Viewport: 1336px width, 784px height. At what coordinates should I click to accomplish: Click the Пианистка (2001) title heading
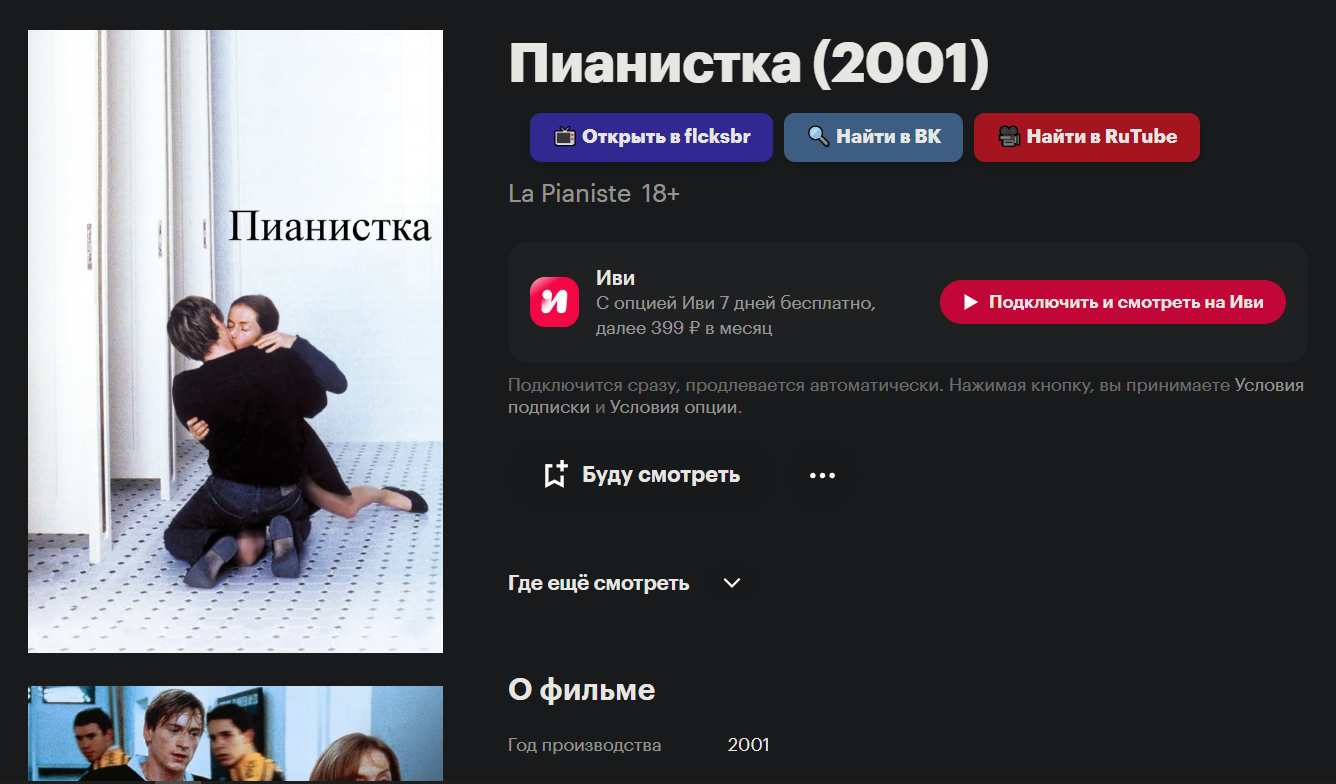pyautogui.click(x=749, y=64)
